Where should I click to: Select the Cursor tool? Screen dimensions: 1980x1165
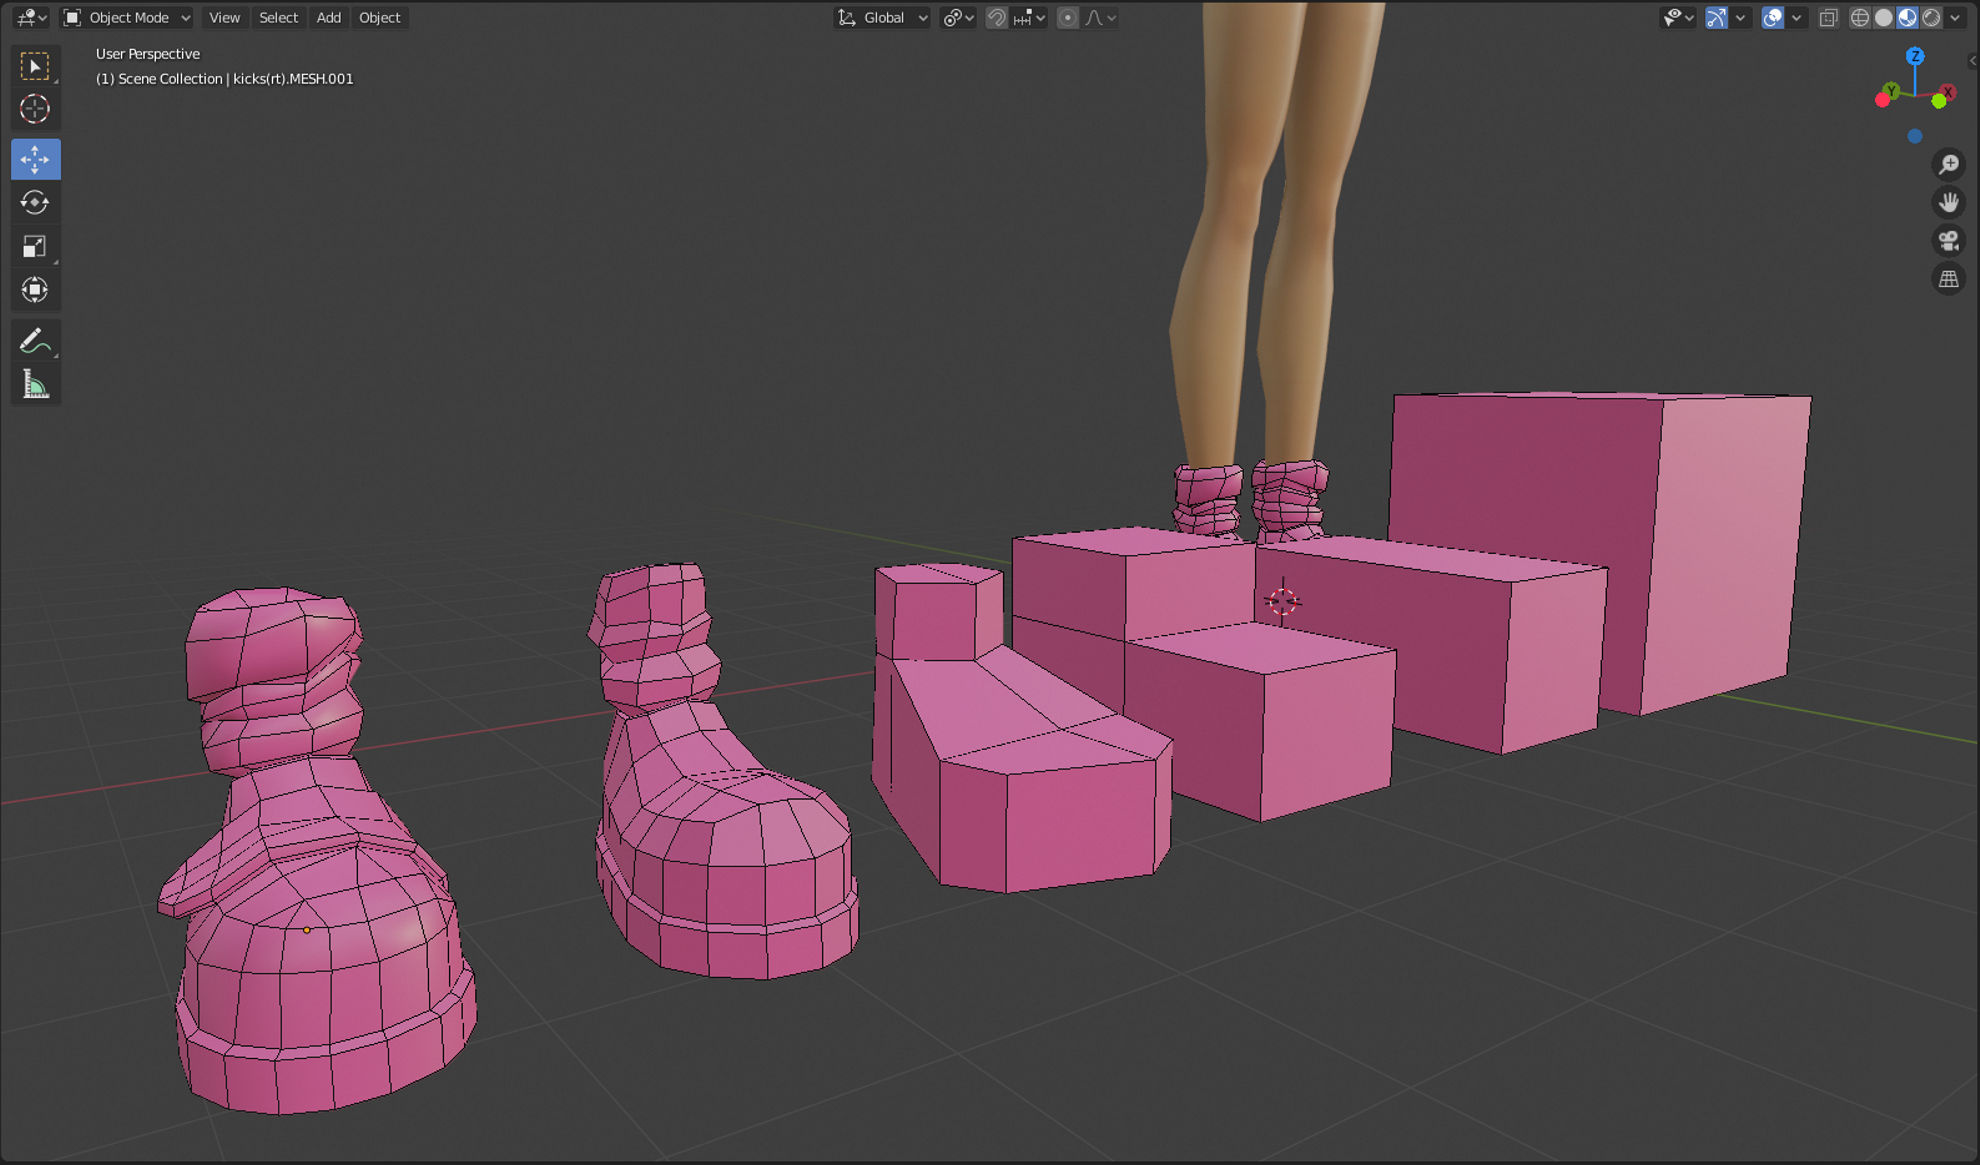[35, 109]
